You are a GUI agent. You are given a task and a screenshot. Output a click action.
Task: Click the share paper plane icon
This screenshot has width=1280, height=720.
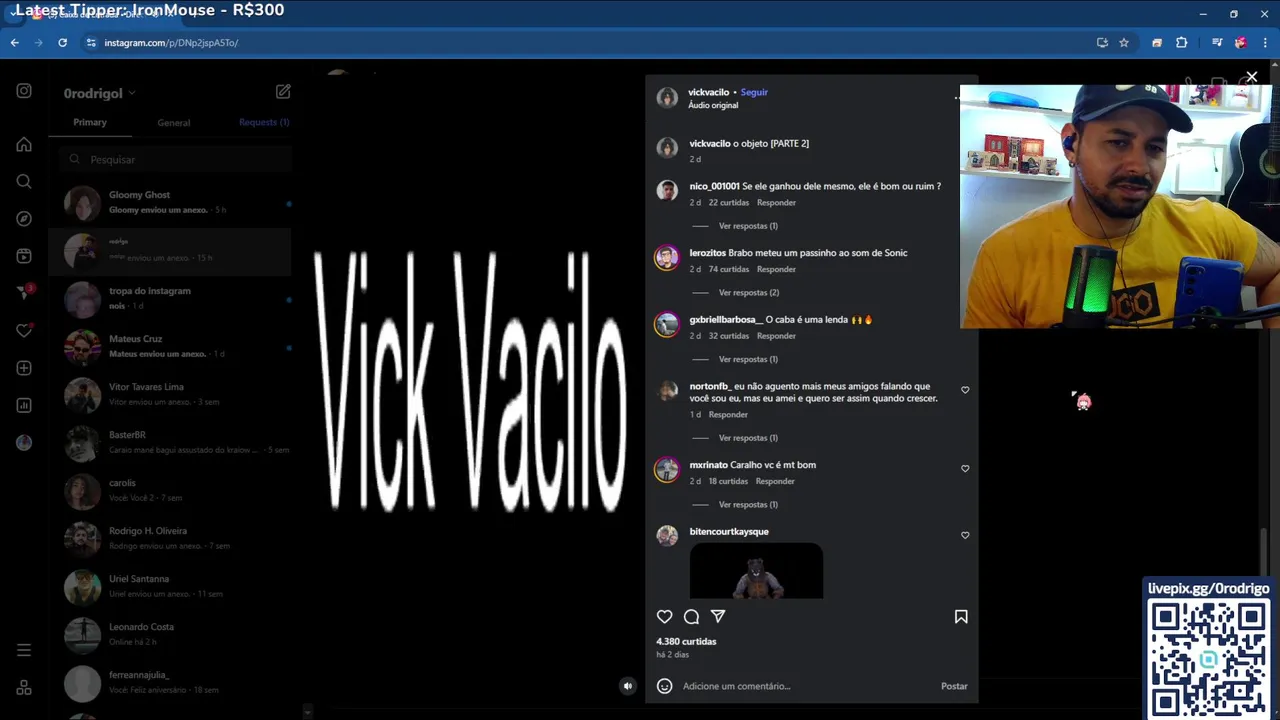[718, 617]
